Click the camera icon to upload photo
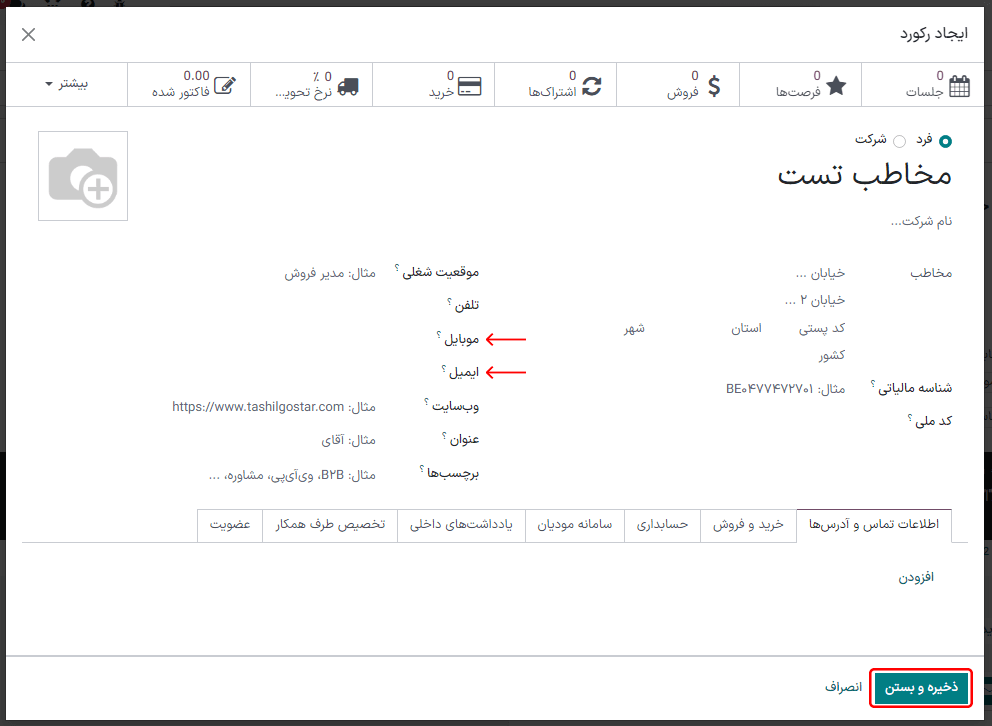This screenshot has height=726, width=992. click(x=83, y=176)
